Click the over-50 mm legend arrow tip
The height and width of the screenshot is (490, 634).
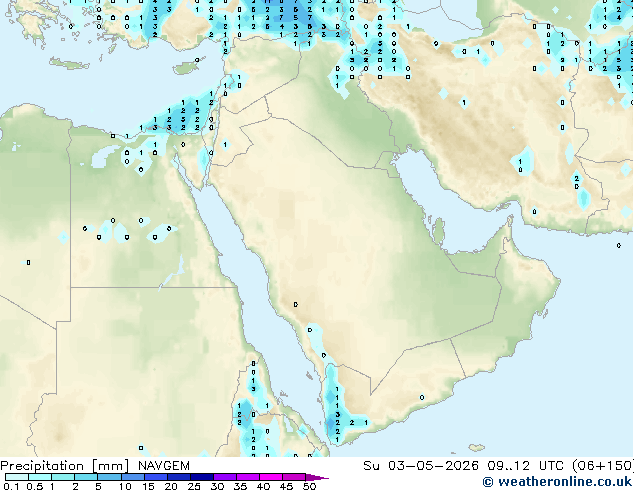(317, 477)
